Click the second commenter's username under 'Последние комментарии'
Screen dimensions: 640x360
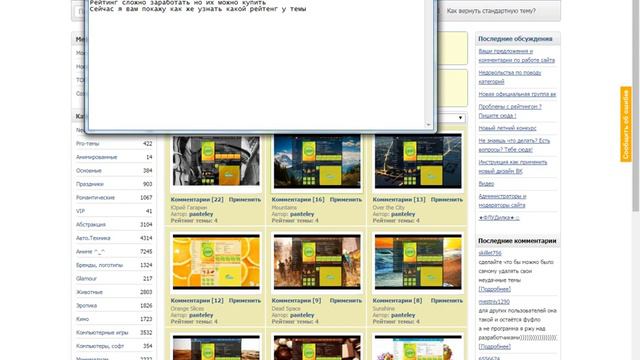pyautogui.click(x=494, y=302)
